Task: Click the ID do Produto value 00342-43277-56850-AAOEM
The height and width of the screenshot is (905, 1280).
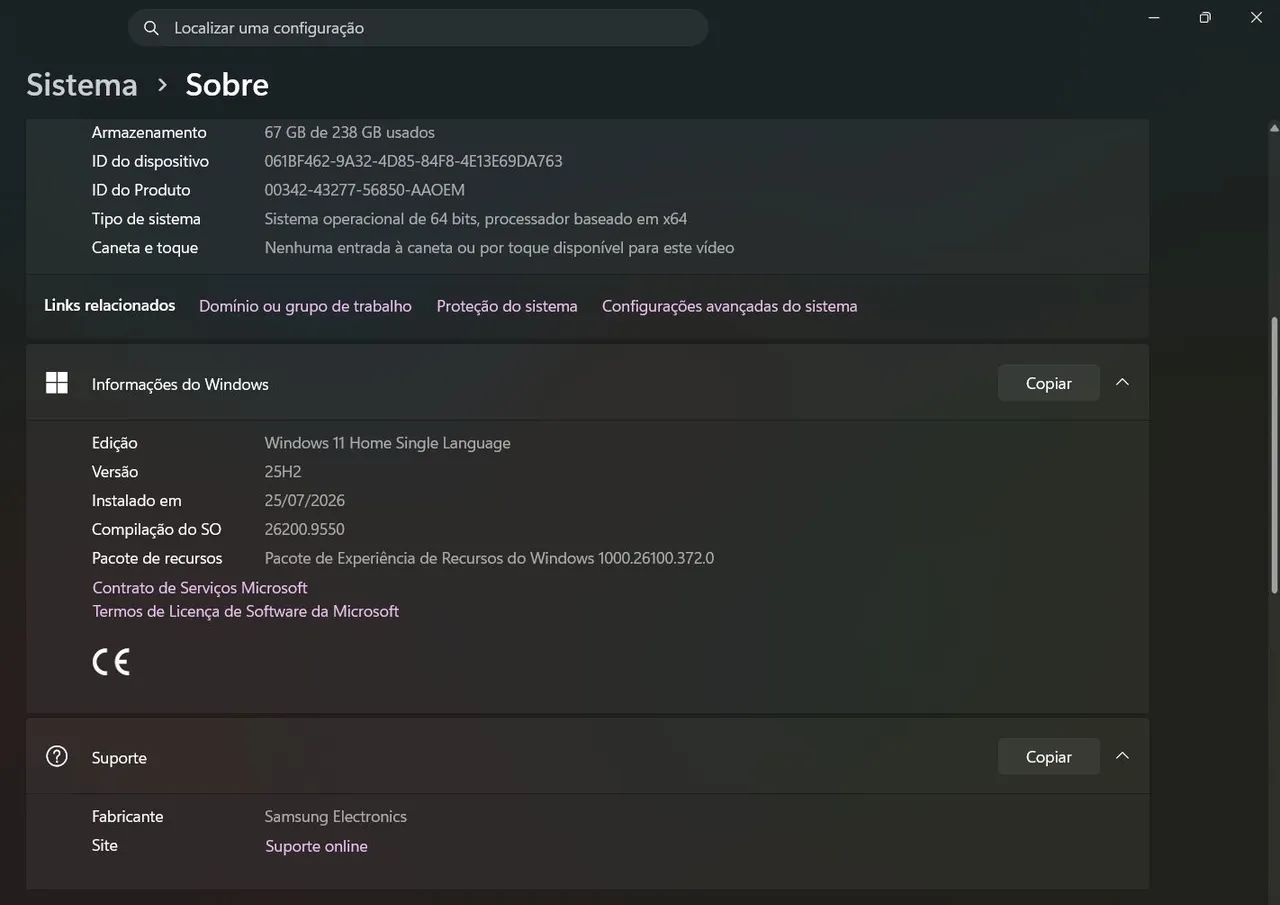Action: coord(364,190)
